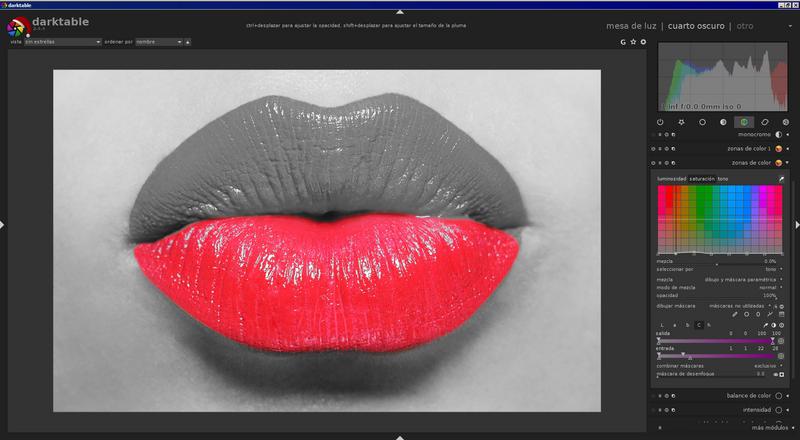
Task: Invert the parametric mask with half-circle icon
Action: pyautogui.click(x=773, y=325)
